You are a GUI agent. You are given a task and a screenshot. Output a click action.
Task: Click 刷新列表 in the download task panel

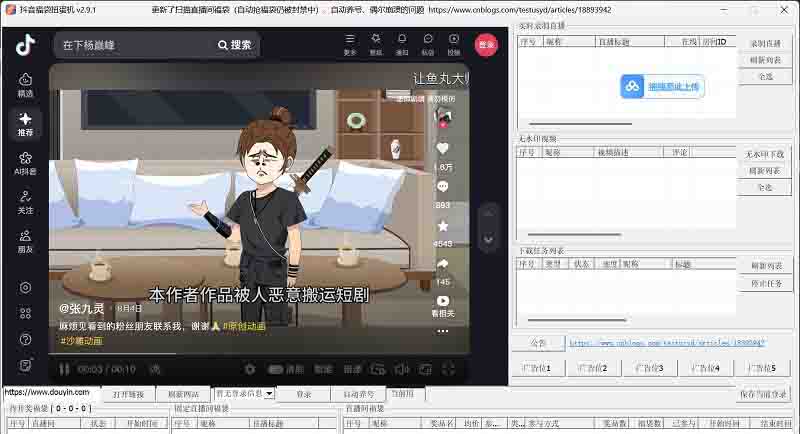[x=767, y=266]
